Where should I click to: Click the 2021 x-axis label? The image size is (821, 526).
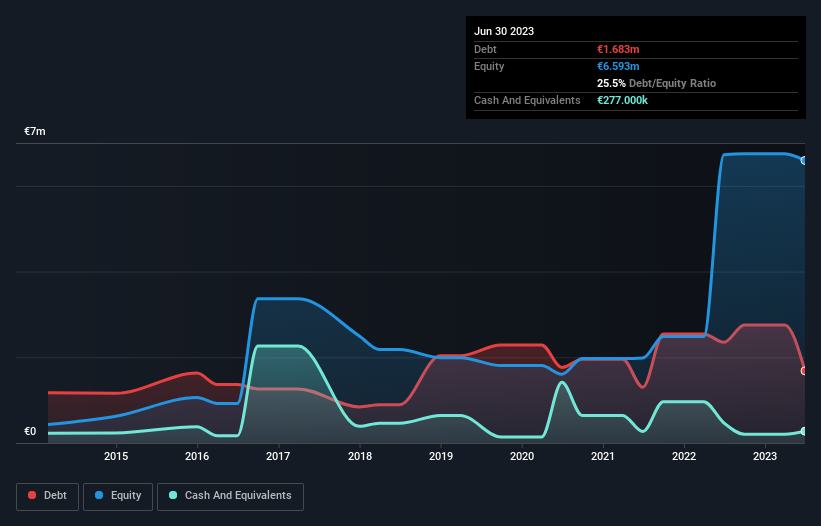603,456
